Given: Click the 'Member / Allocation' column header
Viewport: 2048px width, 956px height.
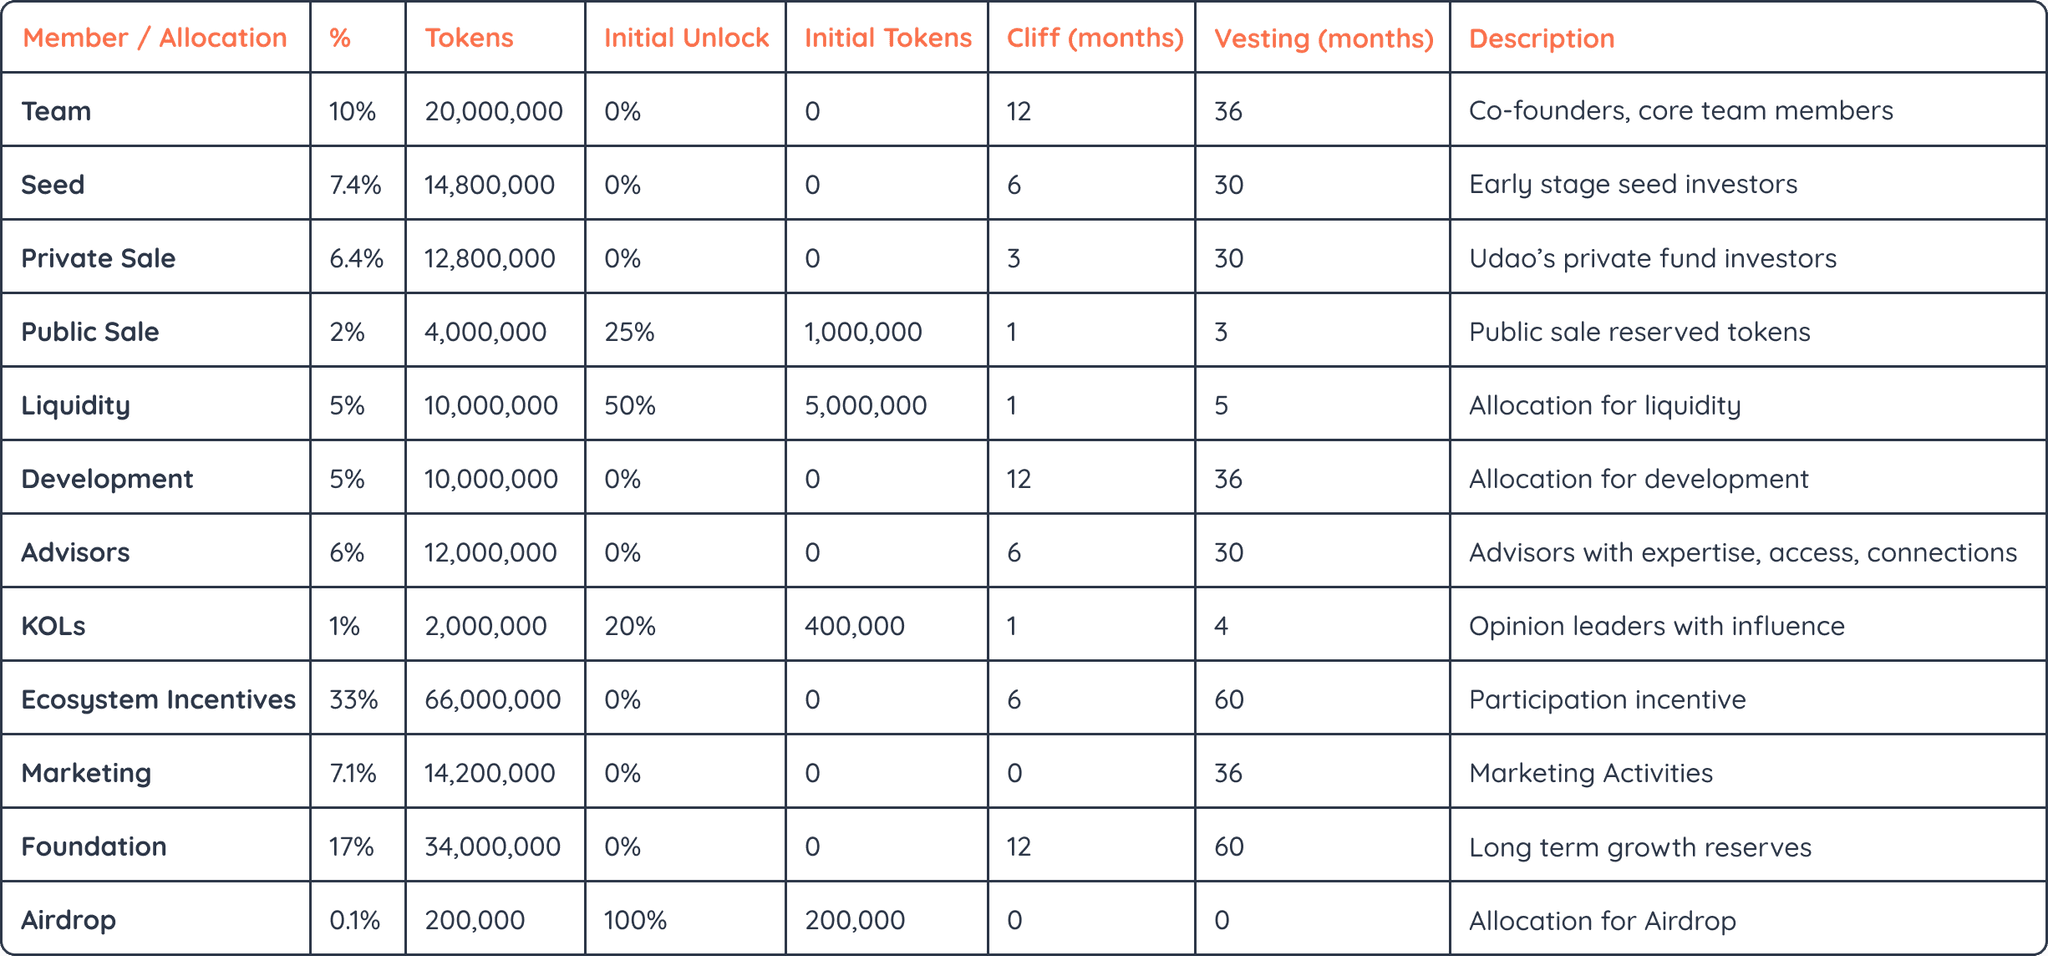Looking at the screenshot, I should point(155,38).
